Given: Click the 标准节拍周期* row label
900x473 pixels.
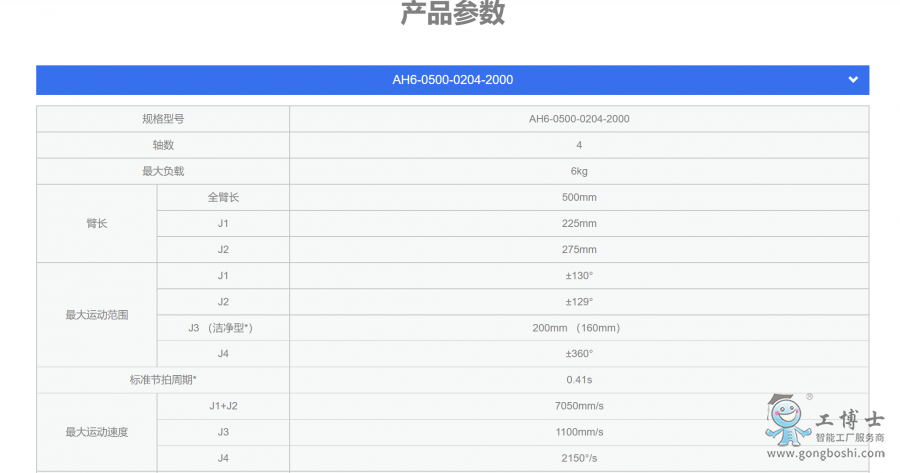Looking at the screenshot, I should (x=163, y=380).
